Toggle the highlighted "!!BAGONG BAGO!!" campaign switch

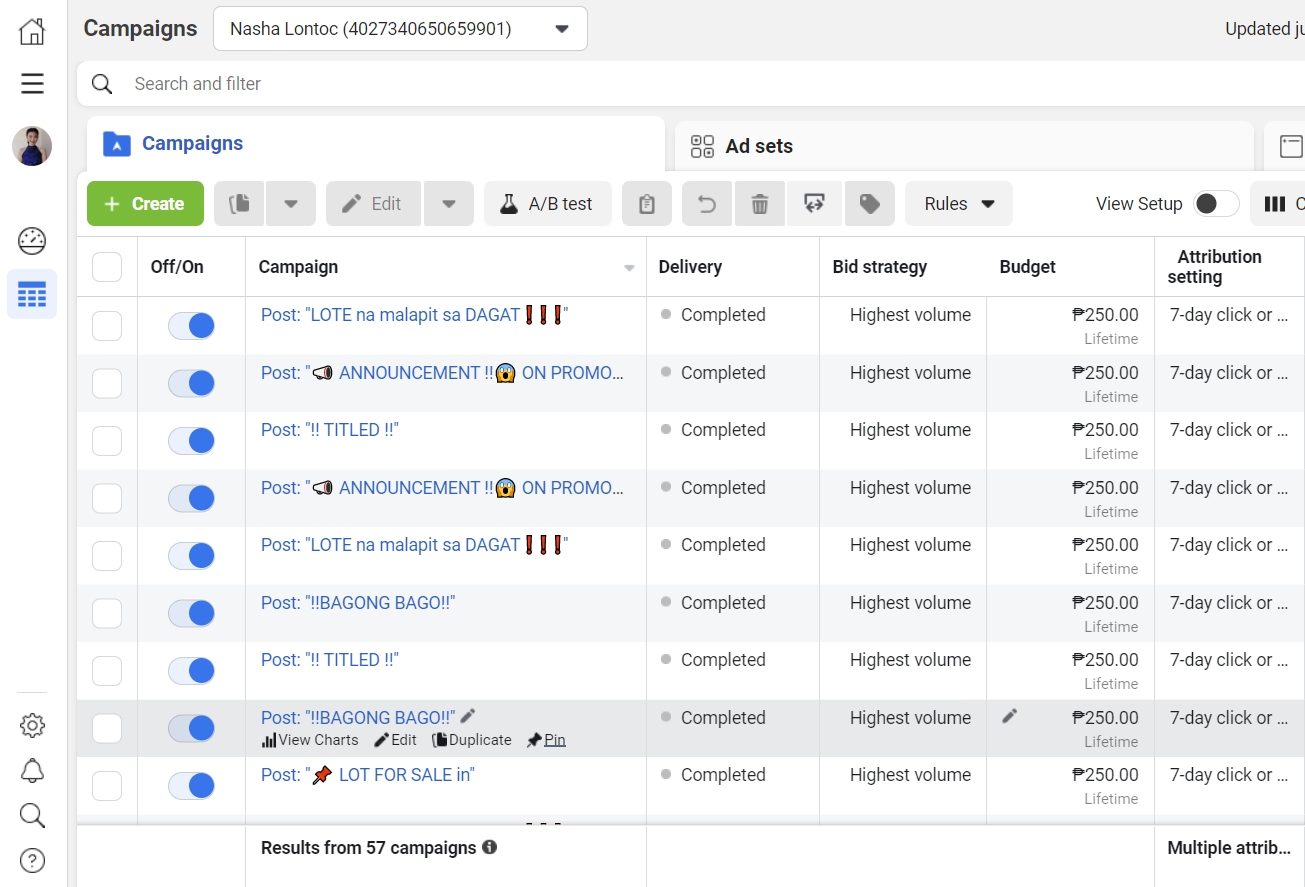(x=191, y=728)
